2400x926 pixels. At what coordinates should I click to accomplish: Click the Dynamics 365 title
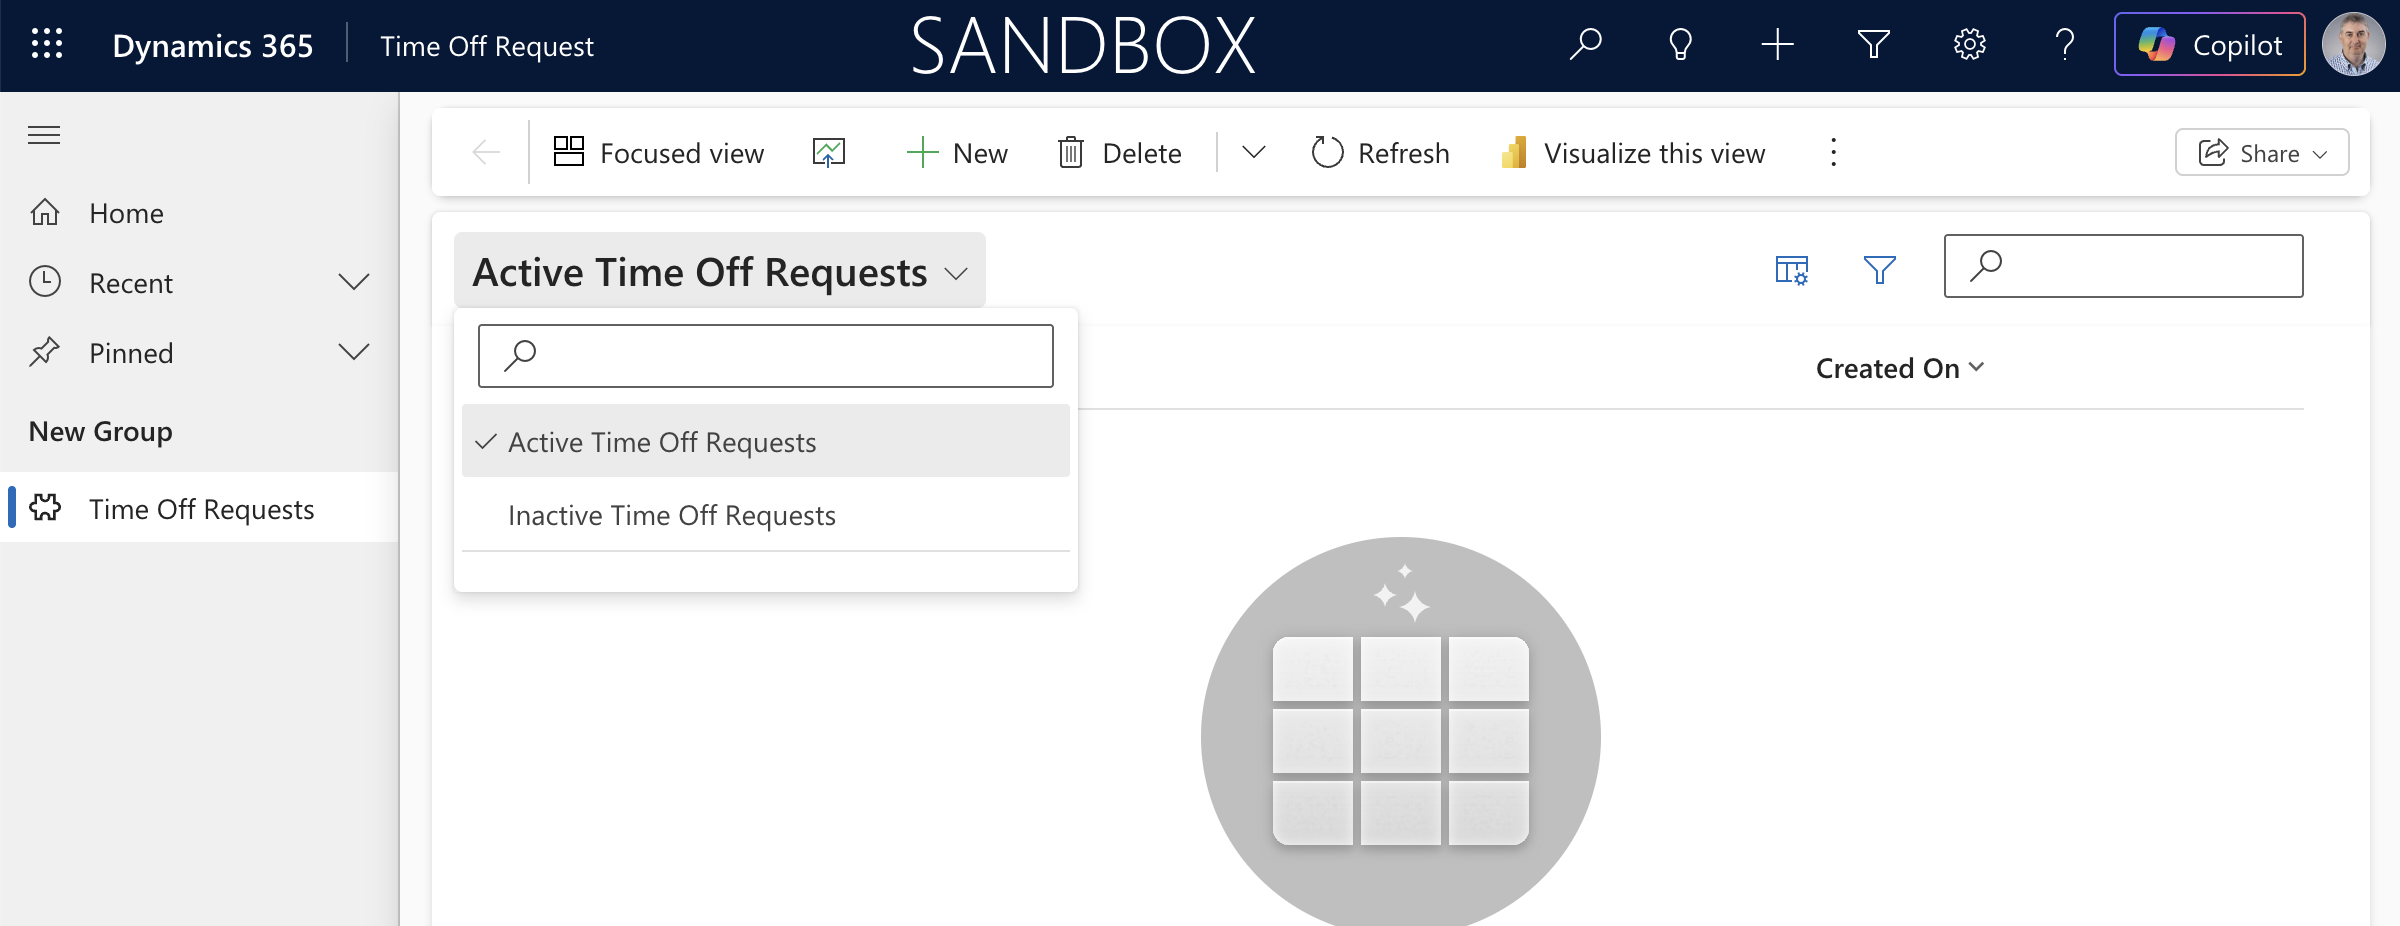point(213,46)
